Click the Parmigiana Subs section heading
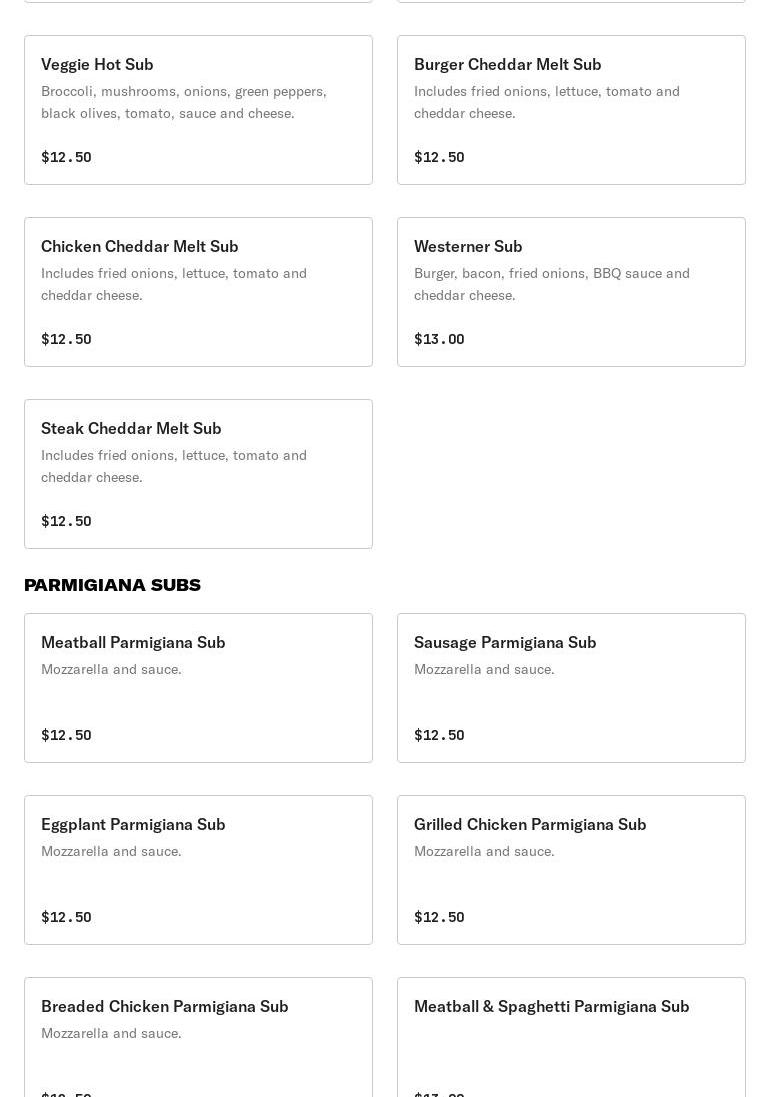 point(112,585)
